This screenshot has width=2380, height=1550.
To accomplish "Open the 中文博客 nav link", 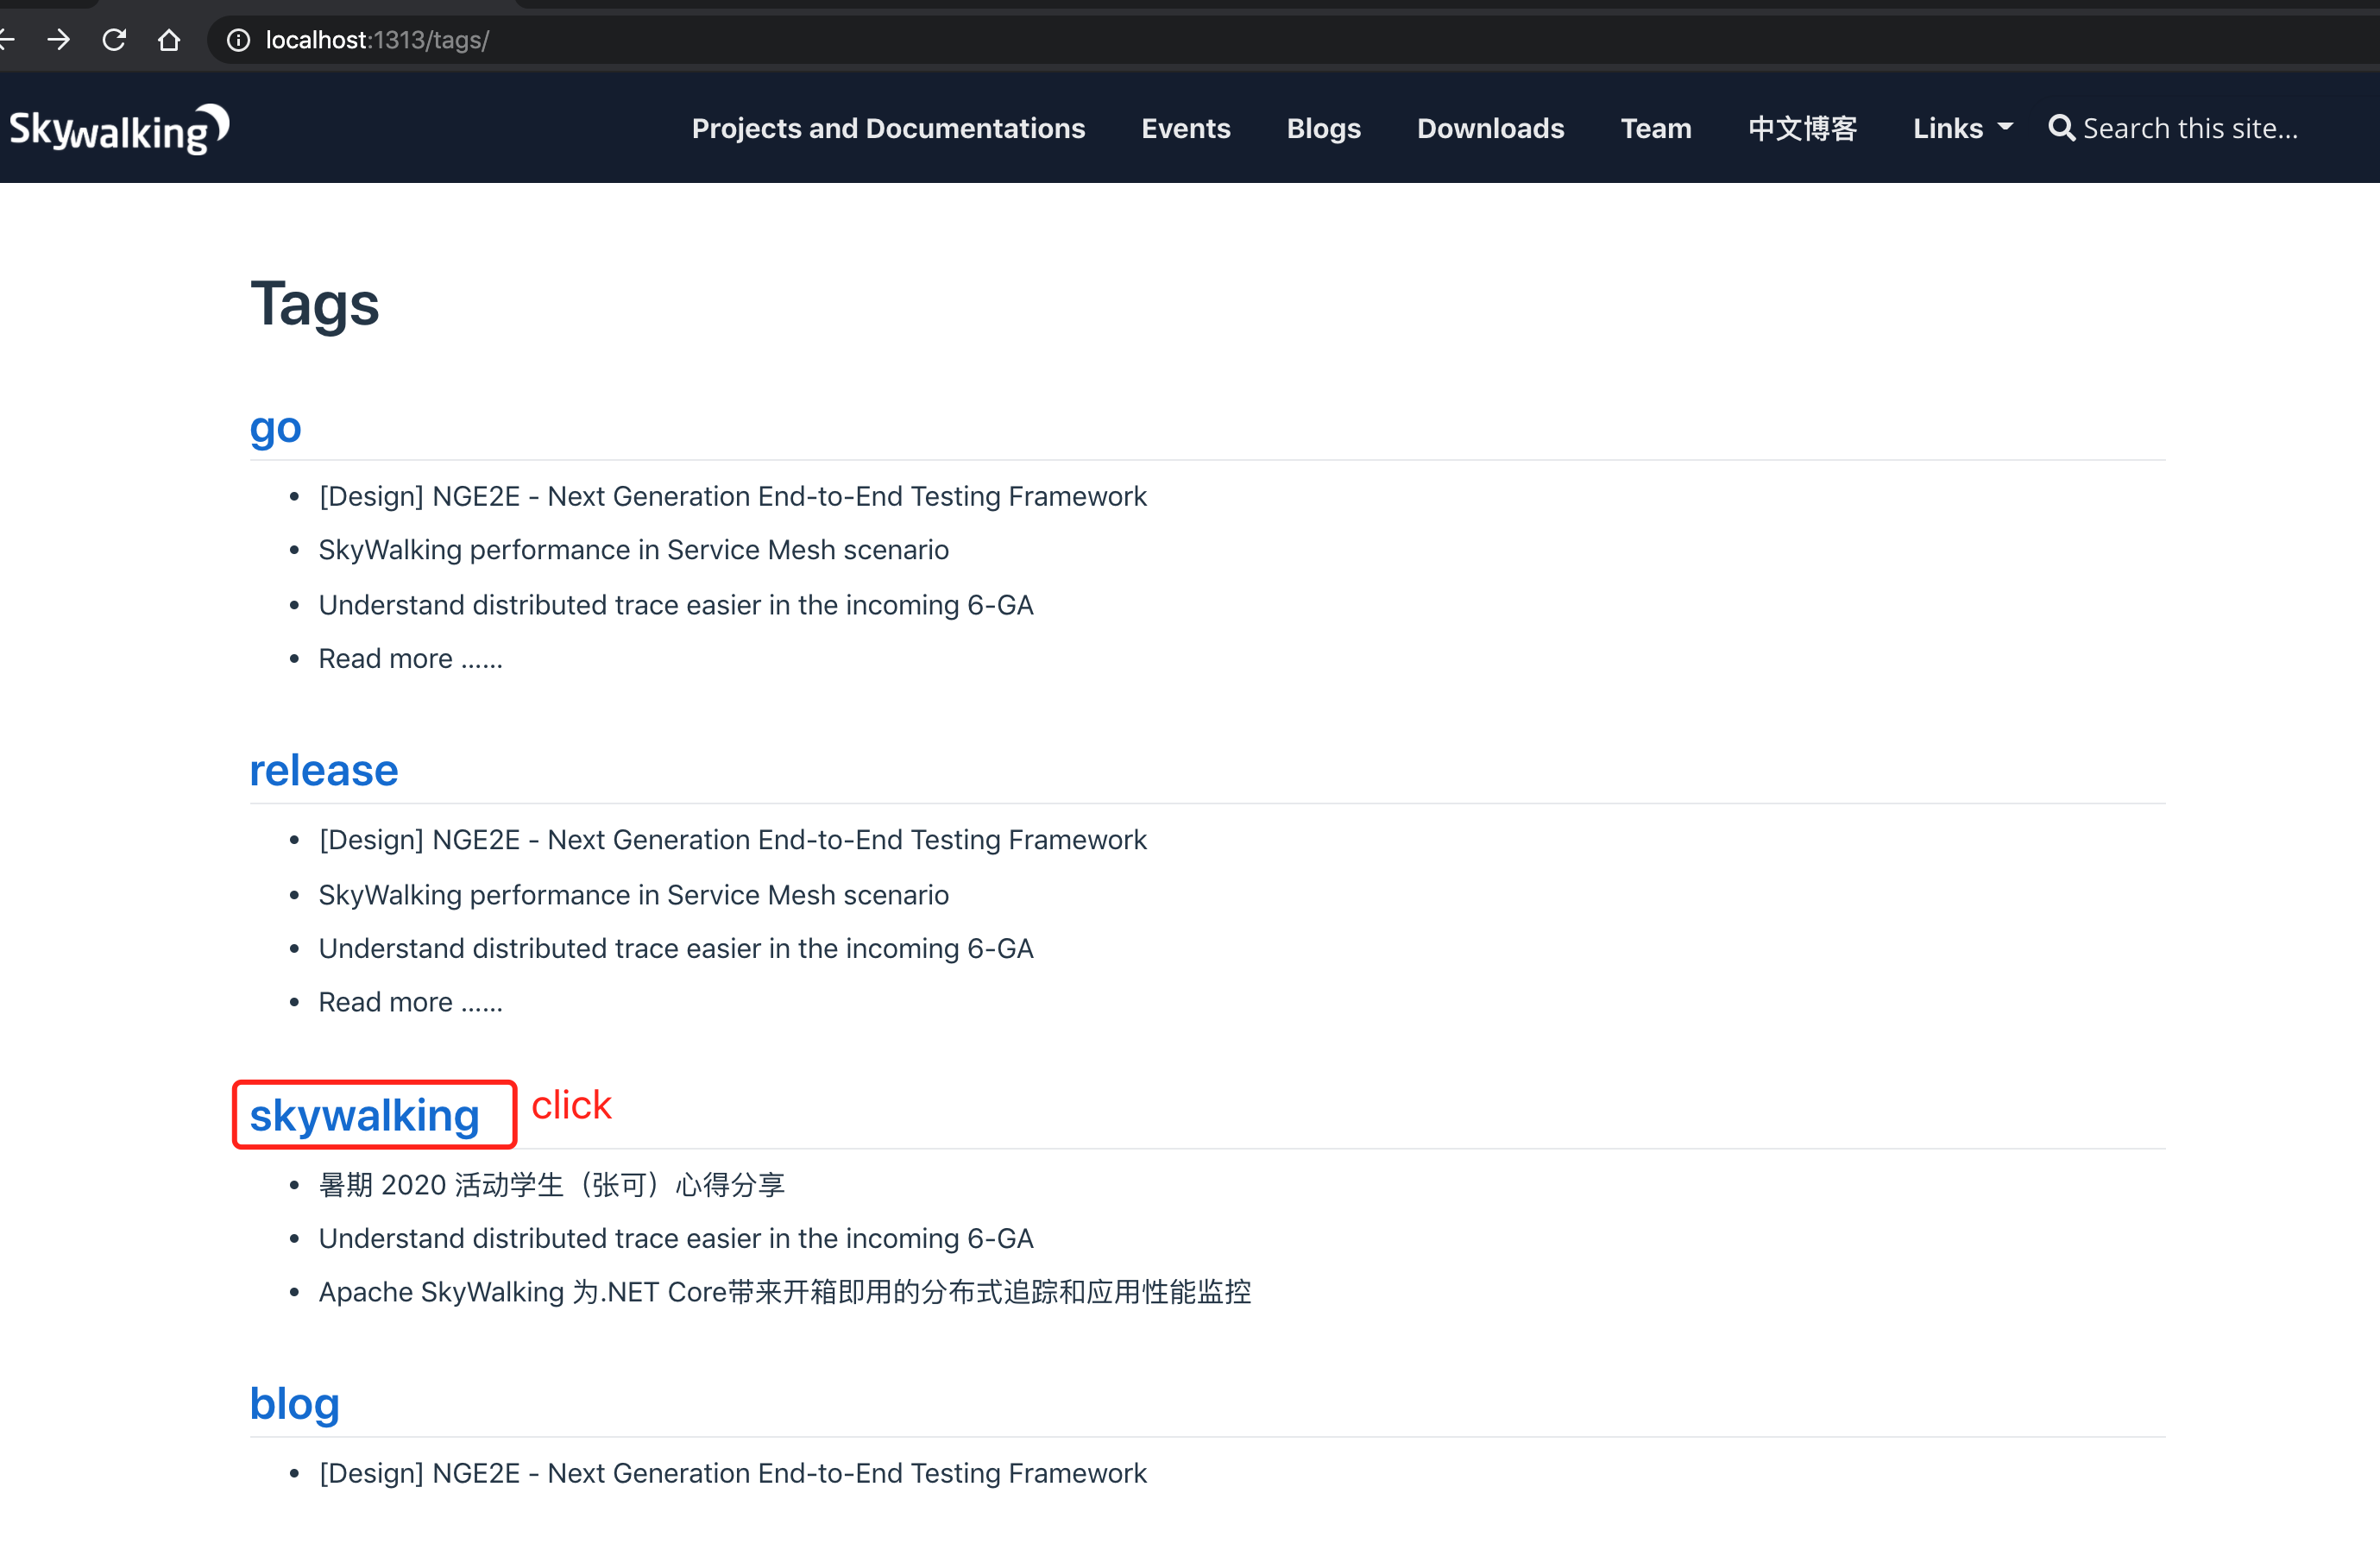I will point(1802,128).
